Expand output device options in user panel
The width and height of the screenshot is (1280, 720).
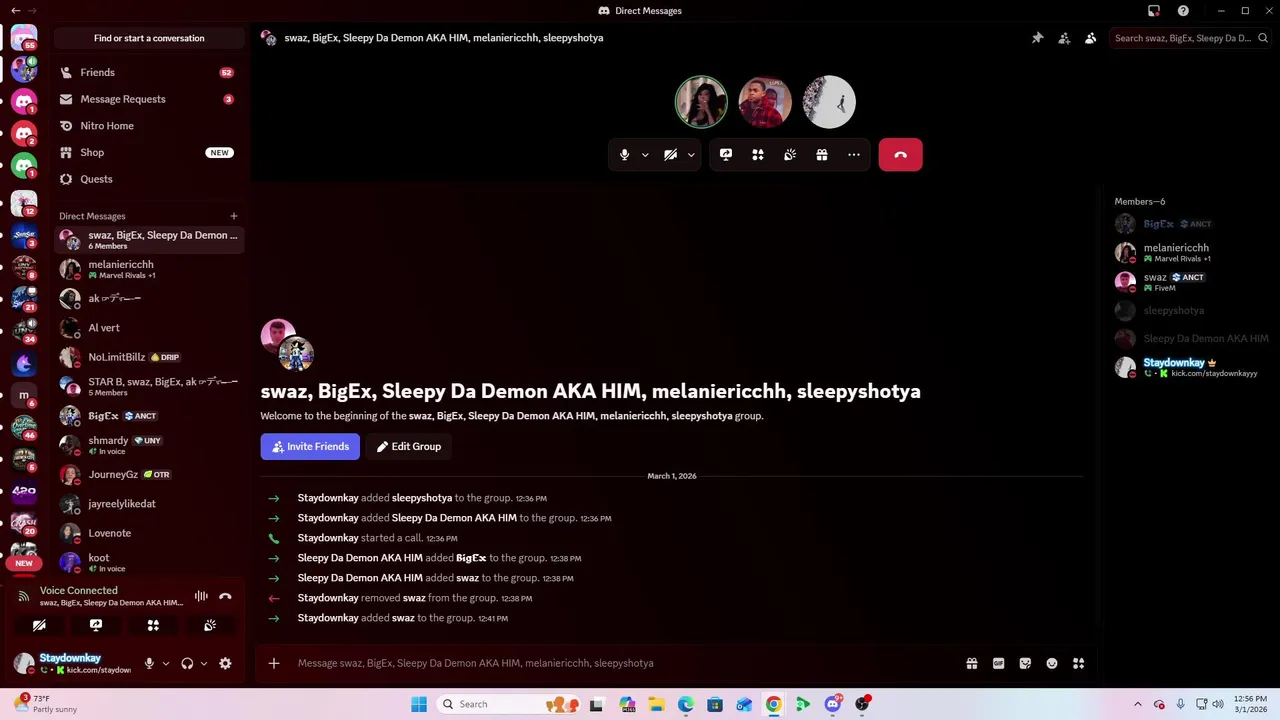click(x=203, y=663)
